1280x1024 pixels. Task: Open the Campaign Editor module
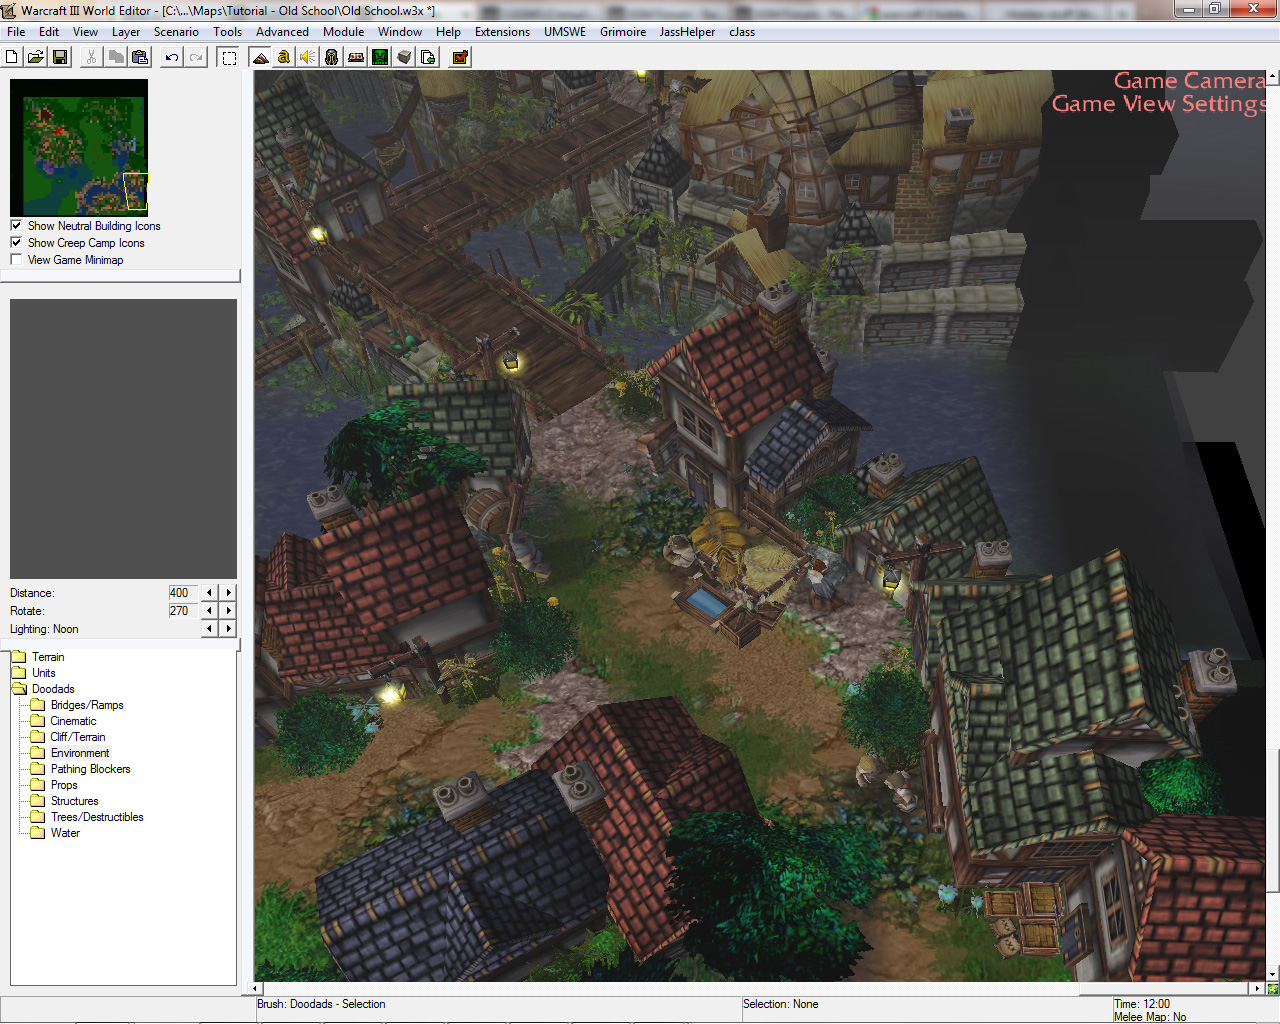[x=356, y=57]
